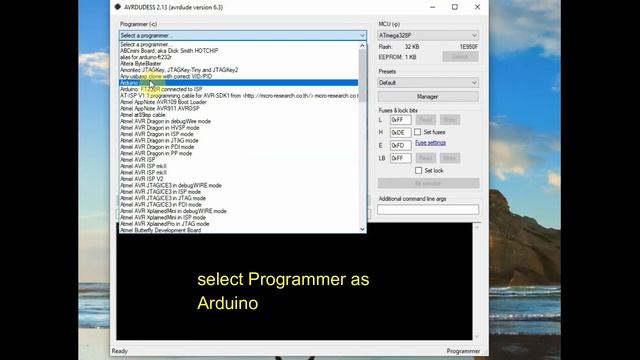
Task: Click the programmer list scroll-up arrow
Action: click(362, 46)
